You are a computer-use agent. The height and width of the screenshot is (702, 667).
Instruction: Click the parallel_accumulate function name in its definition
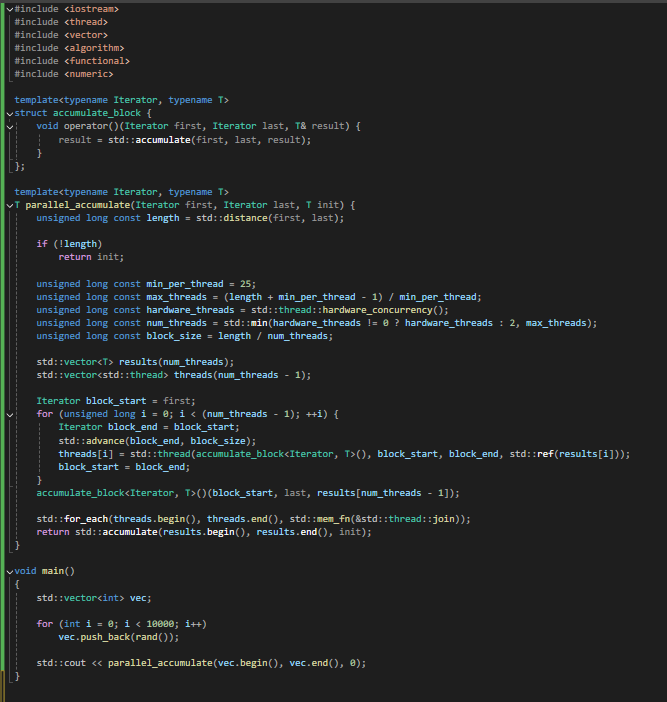tap(77, 205)
